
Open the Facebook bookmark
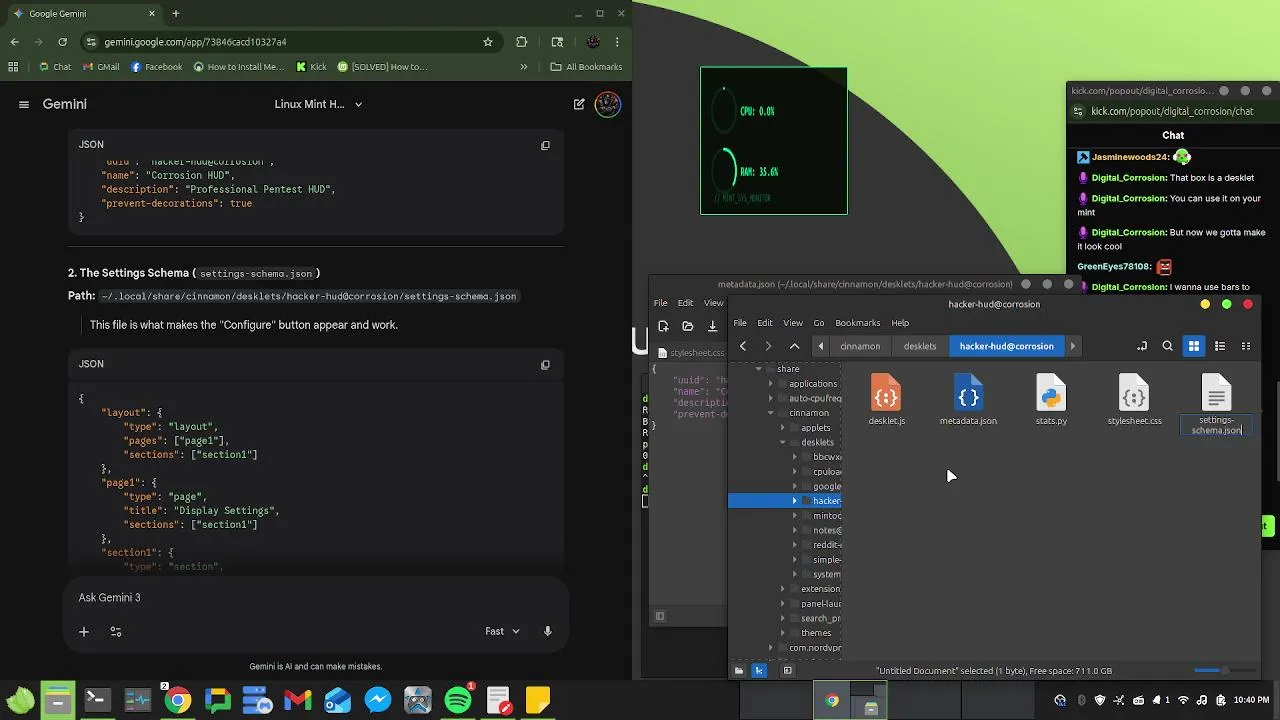(156, 67)
